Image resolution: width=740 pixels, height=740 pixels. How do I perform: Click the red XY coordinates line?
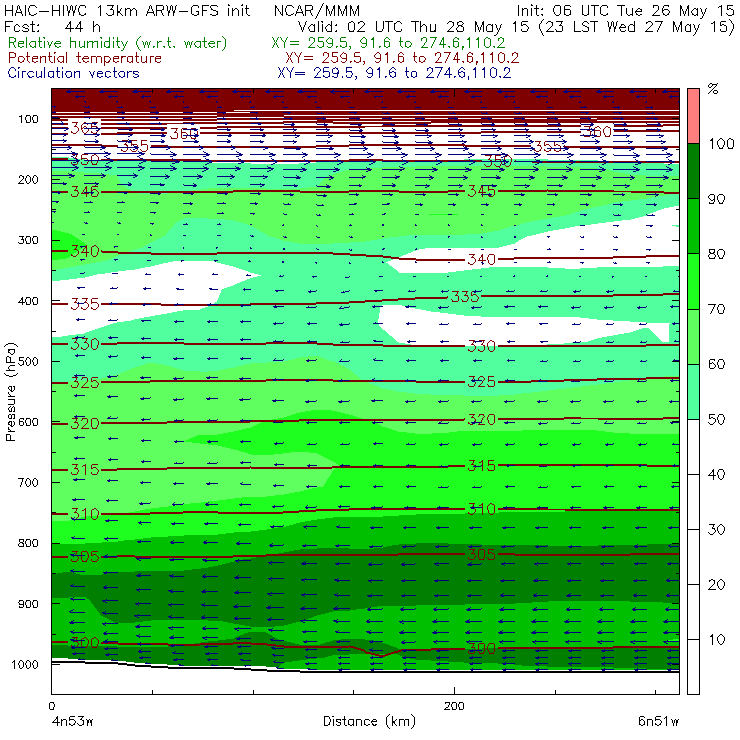point(402,58)
